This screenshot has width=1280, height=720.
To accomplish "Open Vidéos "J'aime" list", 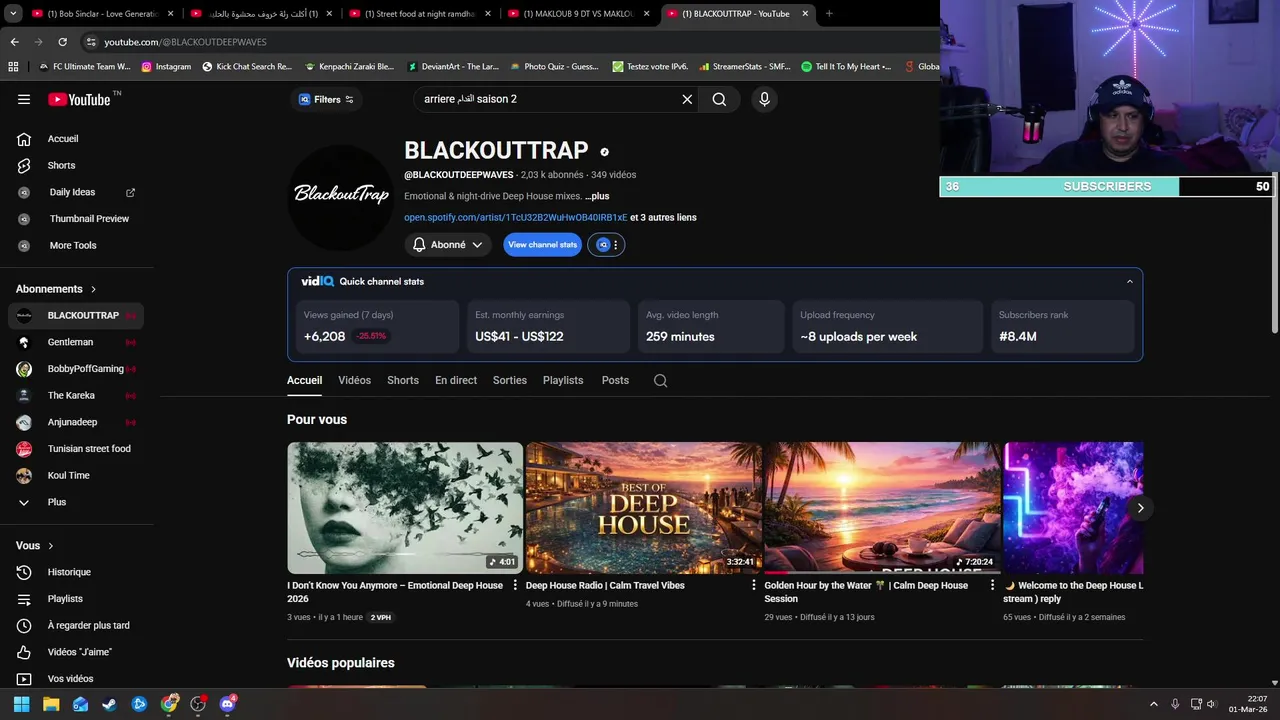I will [x=80, y=652].
